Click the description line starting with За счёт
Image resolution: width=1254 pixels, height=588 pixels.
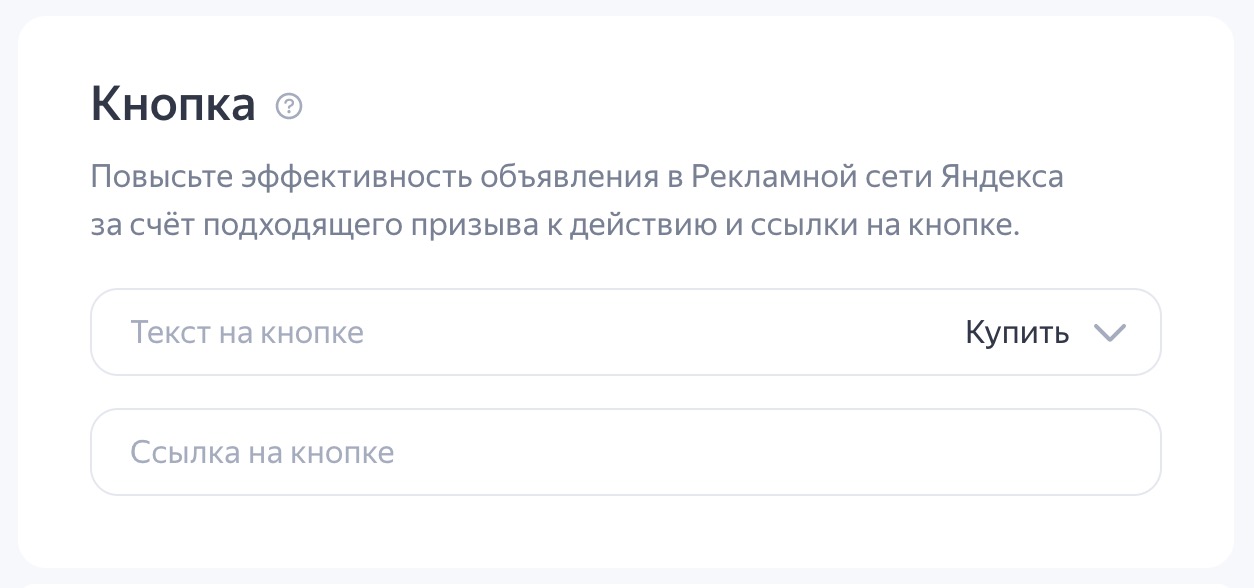(x=555, y=225)
